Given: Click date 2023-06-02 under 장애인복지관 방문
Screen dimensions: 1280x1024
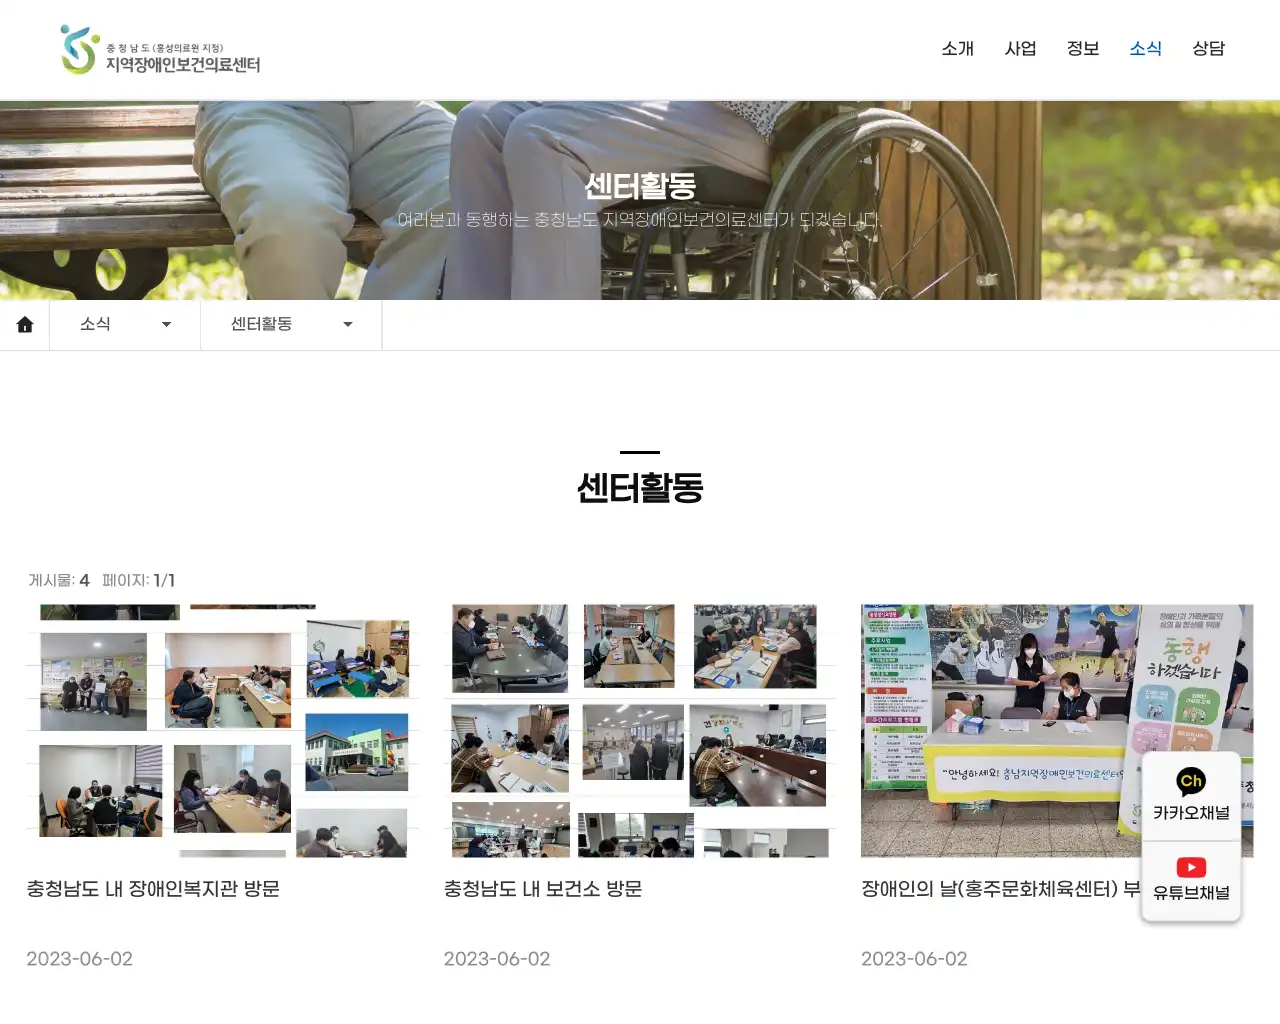Looking at the screenshot, I should click(79, 959).
